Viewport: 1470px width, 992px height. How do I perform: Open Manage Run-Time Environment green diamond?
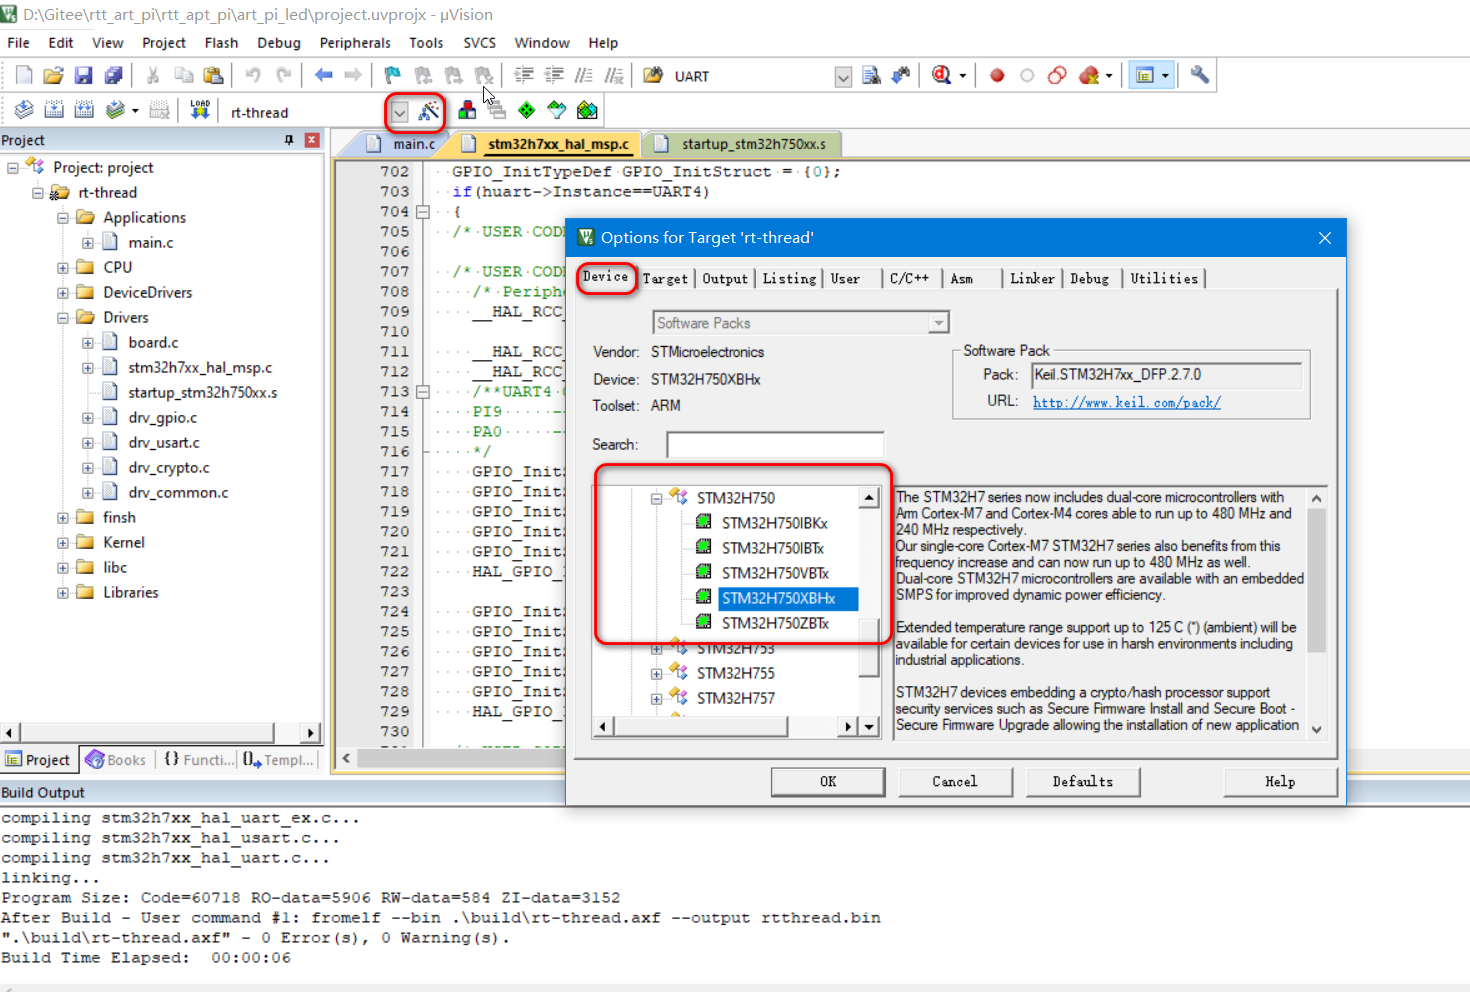coord(527,111)
